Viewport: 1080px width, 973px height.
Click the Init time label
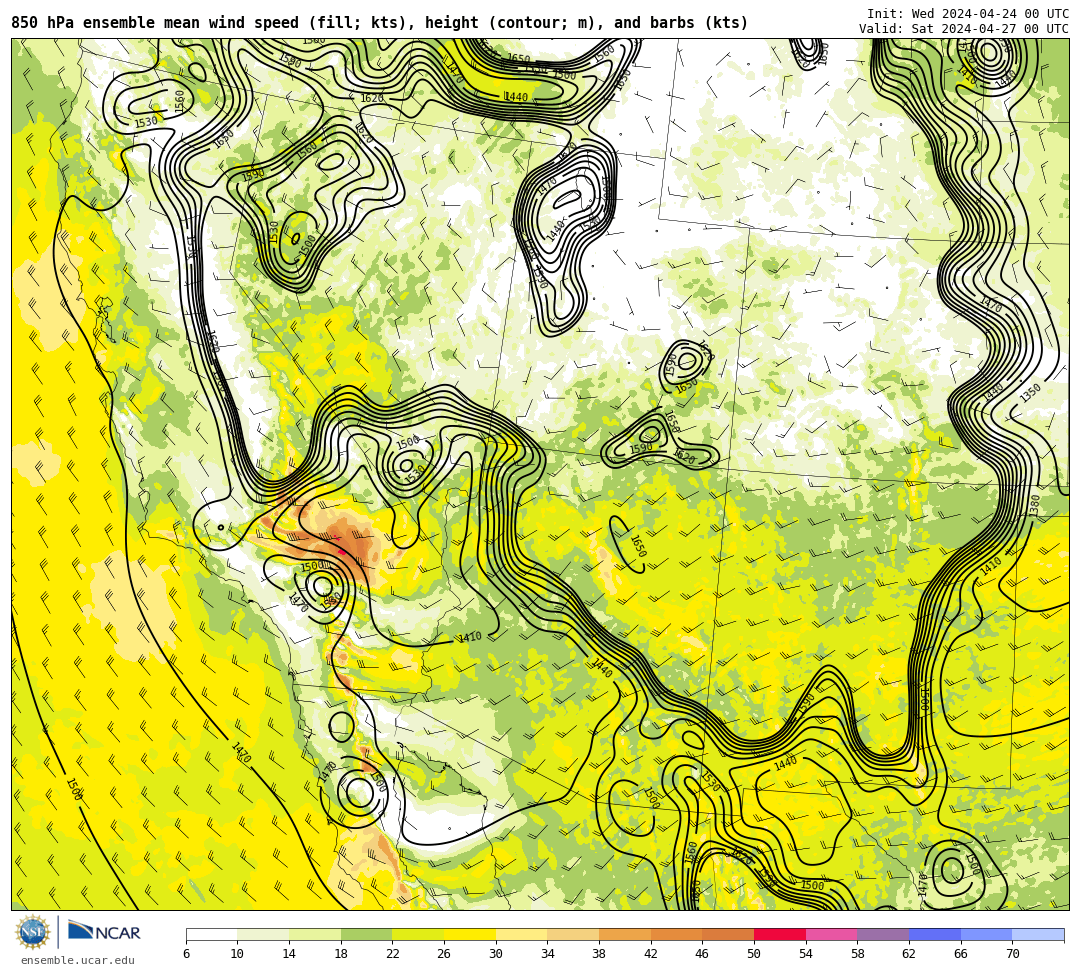point(968,14)
